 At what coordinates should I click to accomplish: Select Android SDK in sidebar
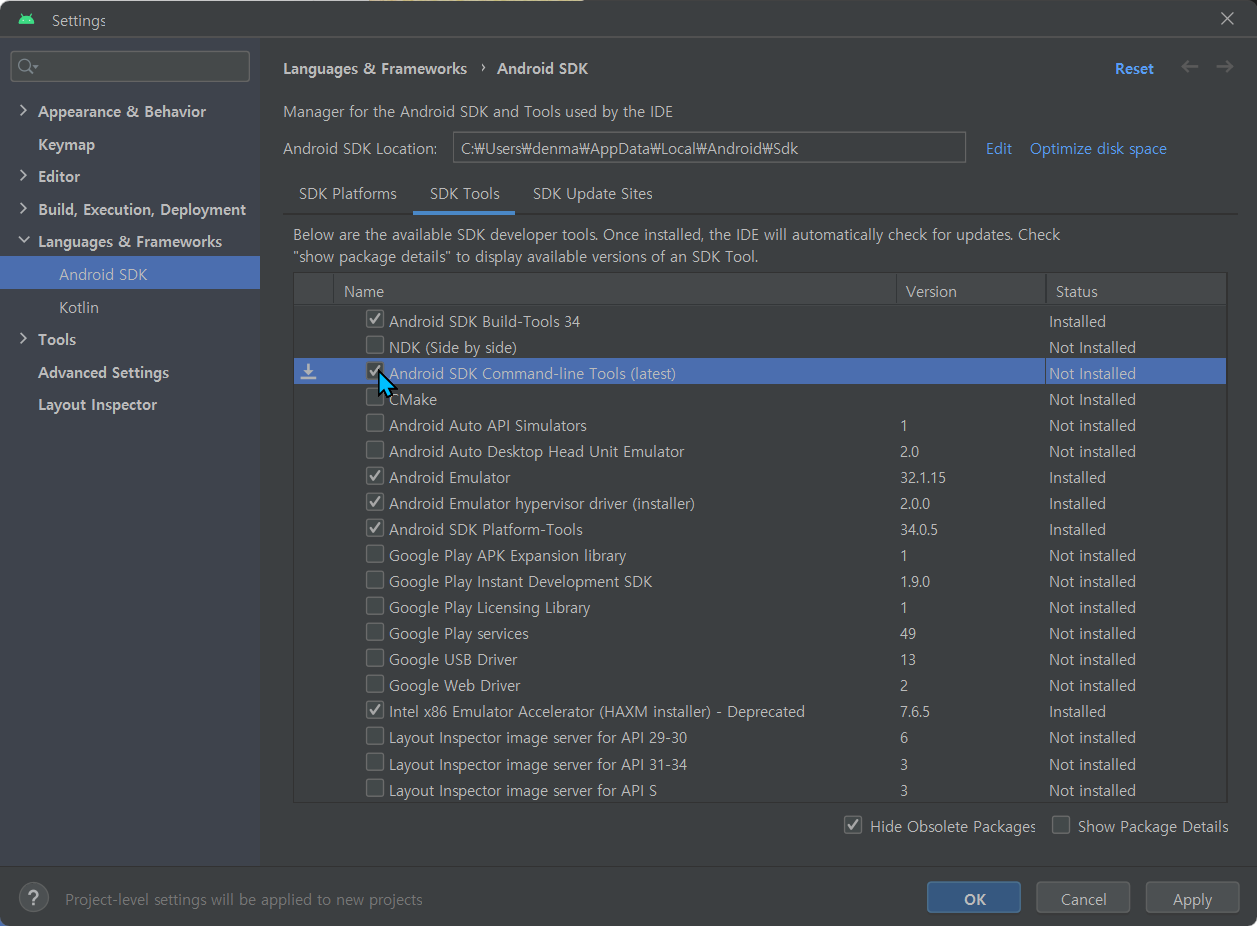130,273
